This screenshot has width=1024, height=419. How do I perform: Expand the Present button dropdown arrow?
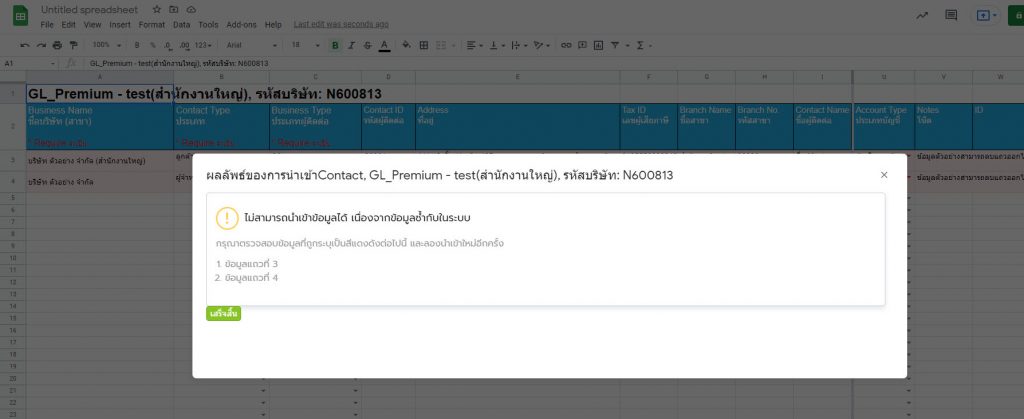(995, 16)
